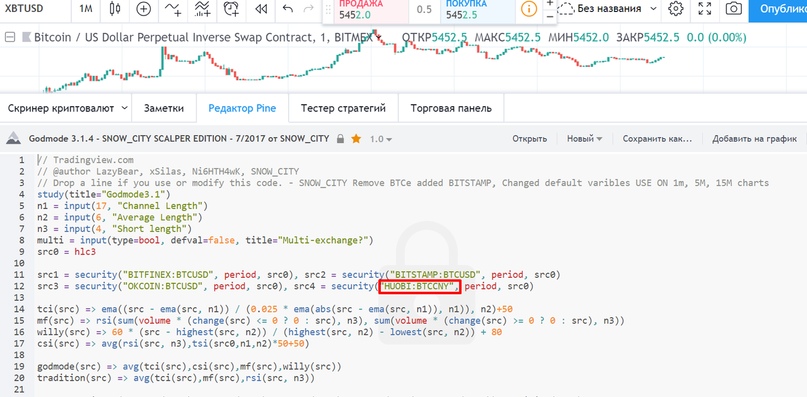Decrease order quantity with minus button
Screen dimensions: 807x397
550,16
